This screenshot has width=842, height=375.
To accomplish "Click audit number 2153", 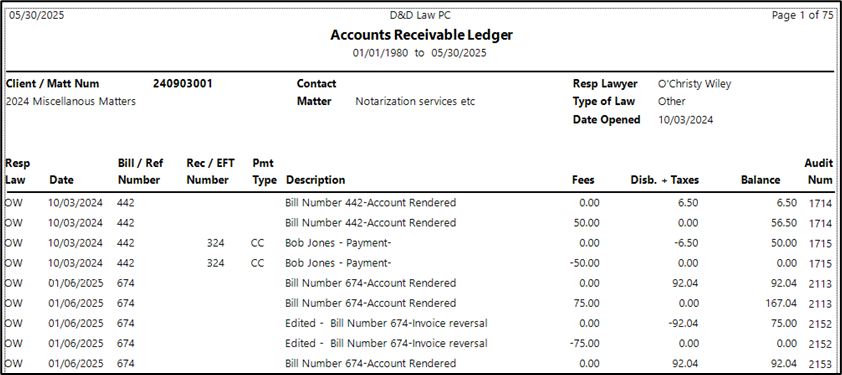I will click(820, 364).
